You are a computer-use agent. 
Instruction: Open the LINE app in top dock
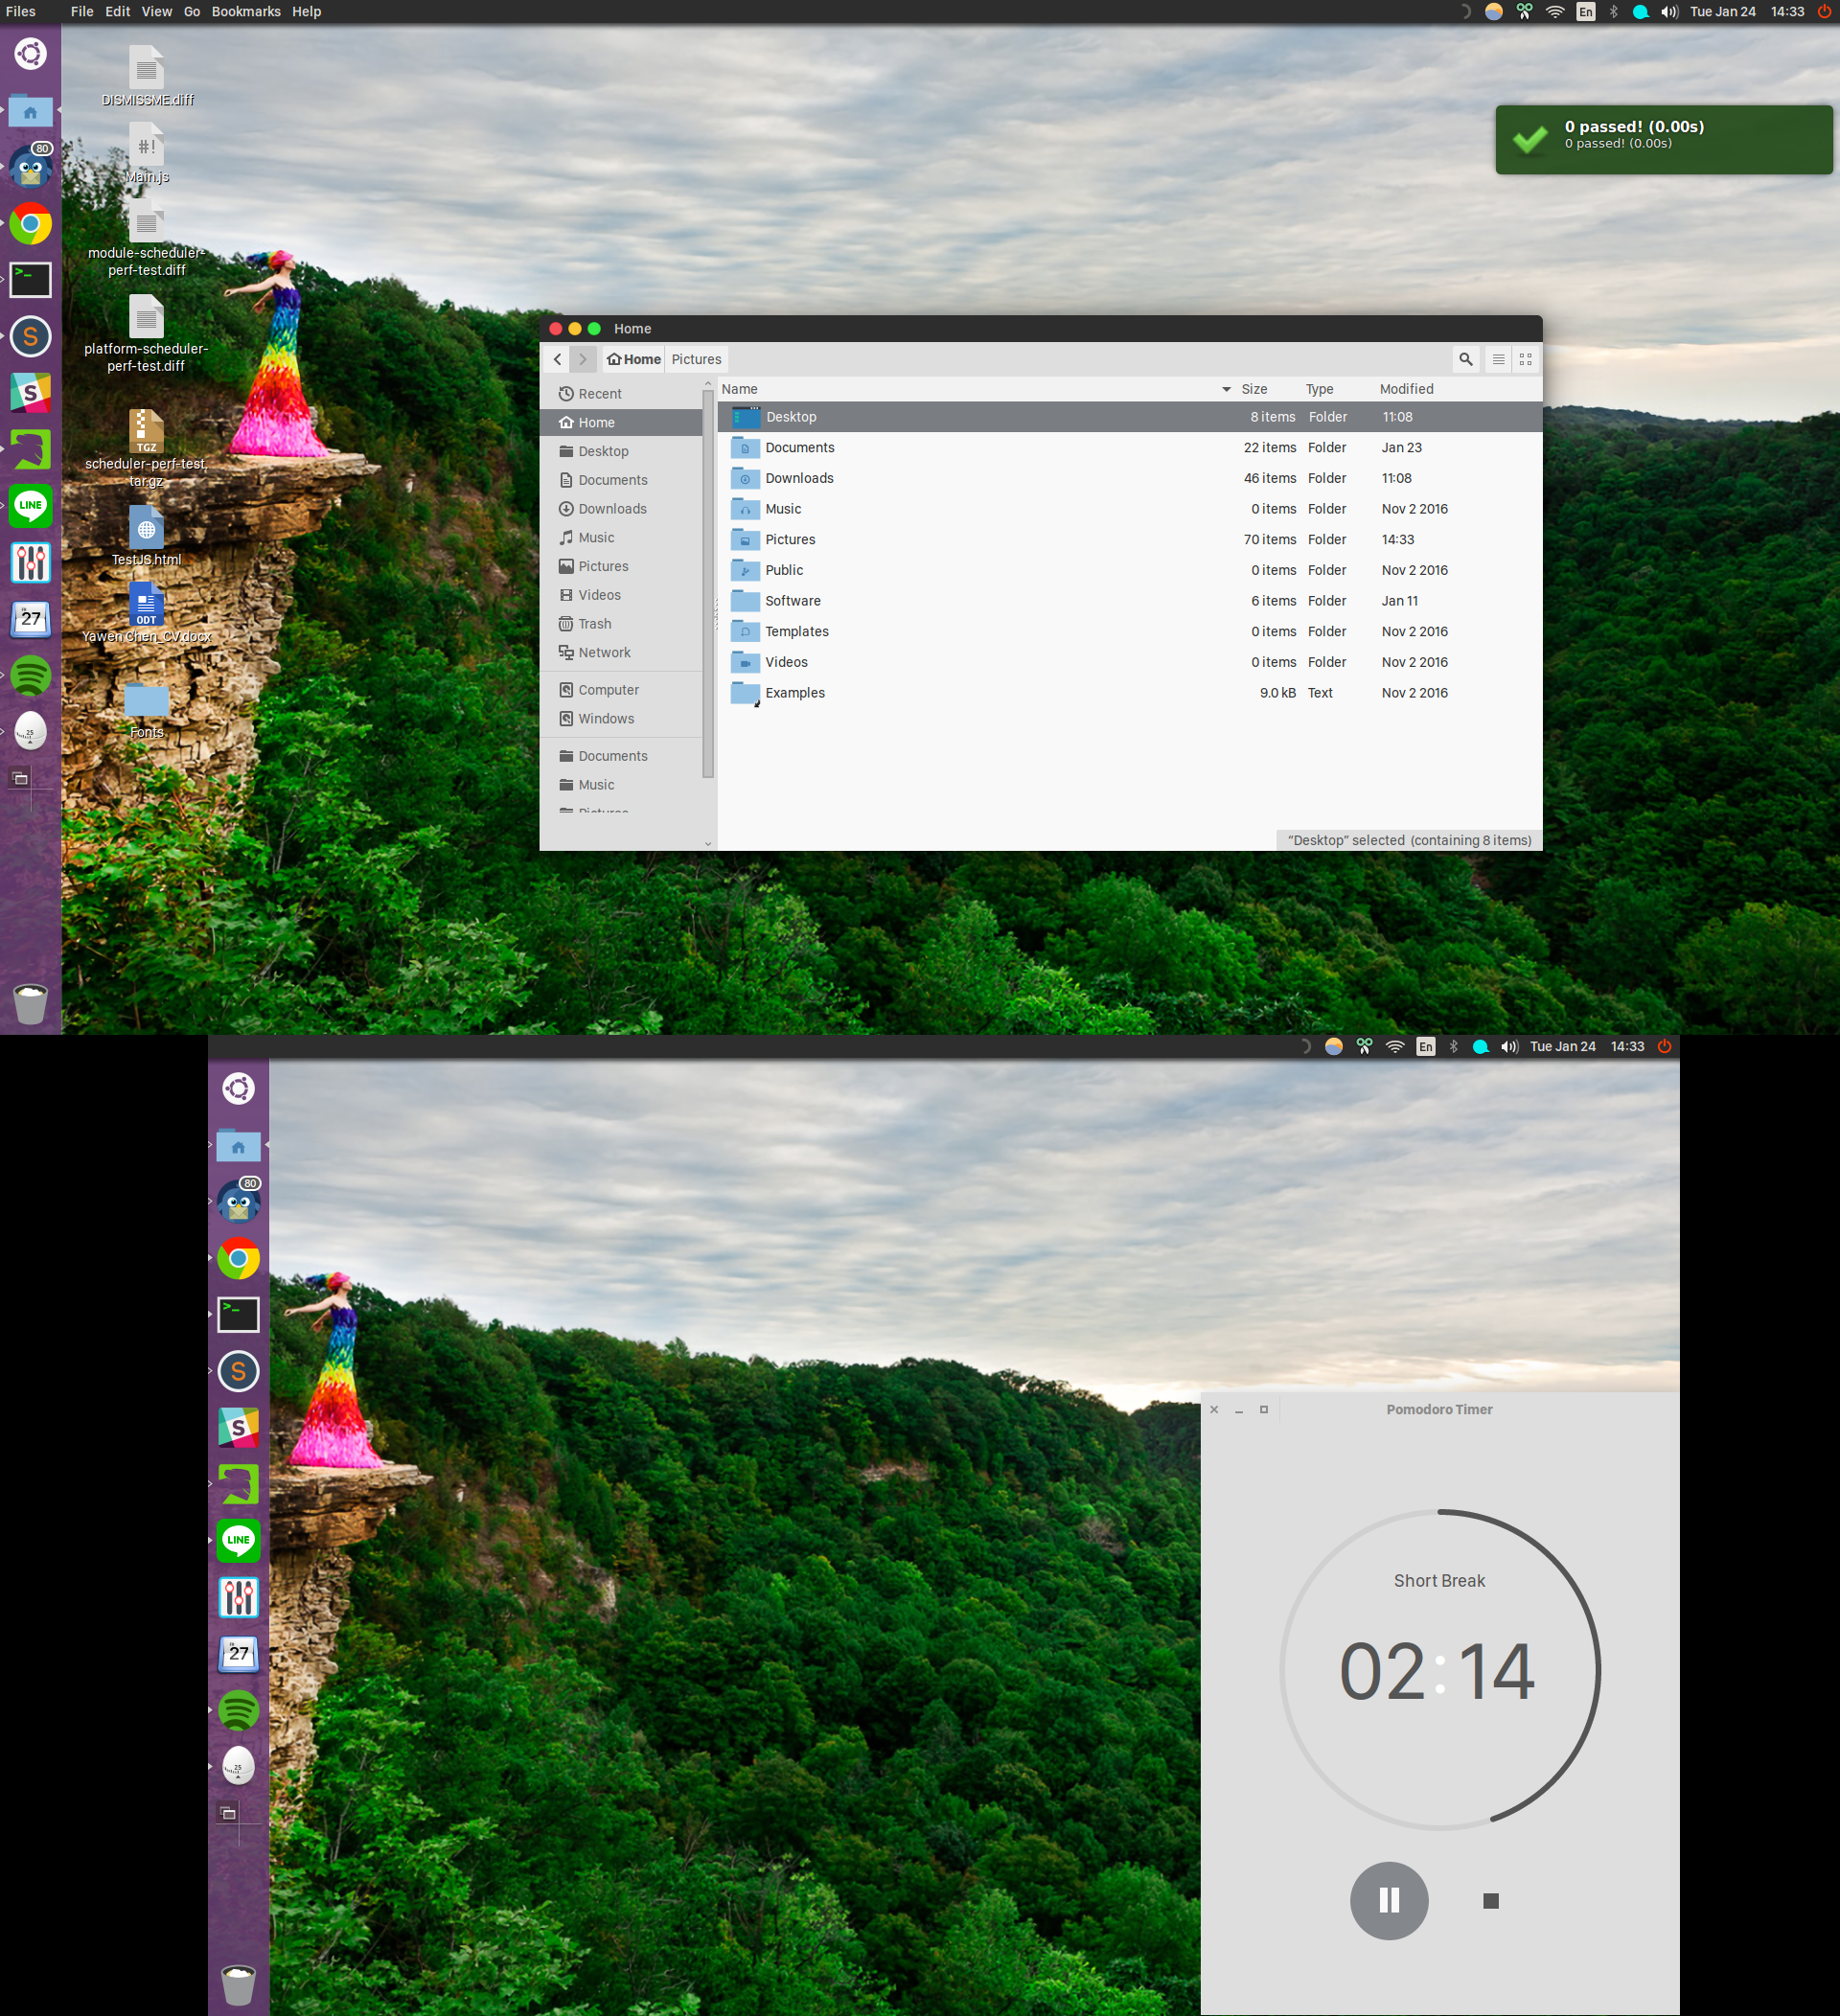[x=31, y=505]
